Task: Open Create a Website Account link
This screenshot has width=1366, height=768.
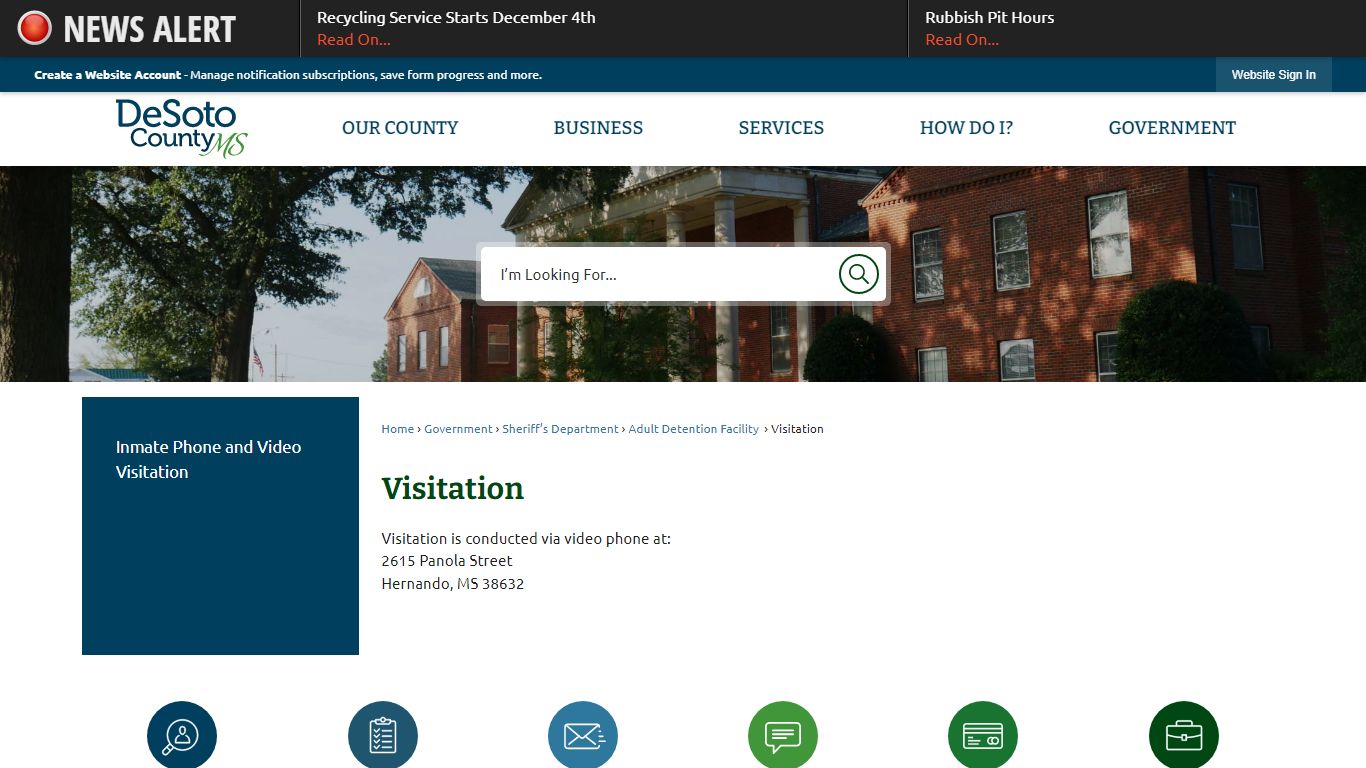Action: (x=108, y=75)
